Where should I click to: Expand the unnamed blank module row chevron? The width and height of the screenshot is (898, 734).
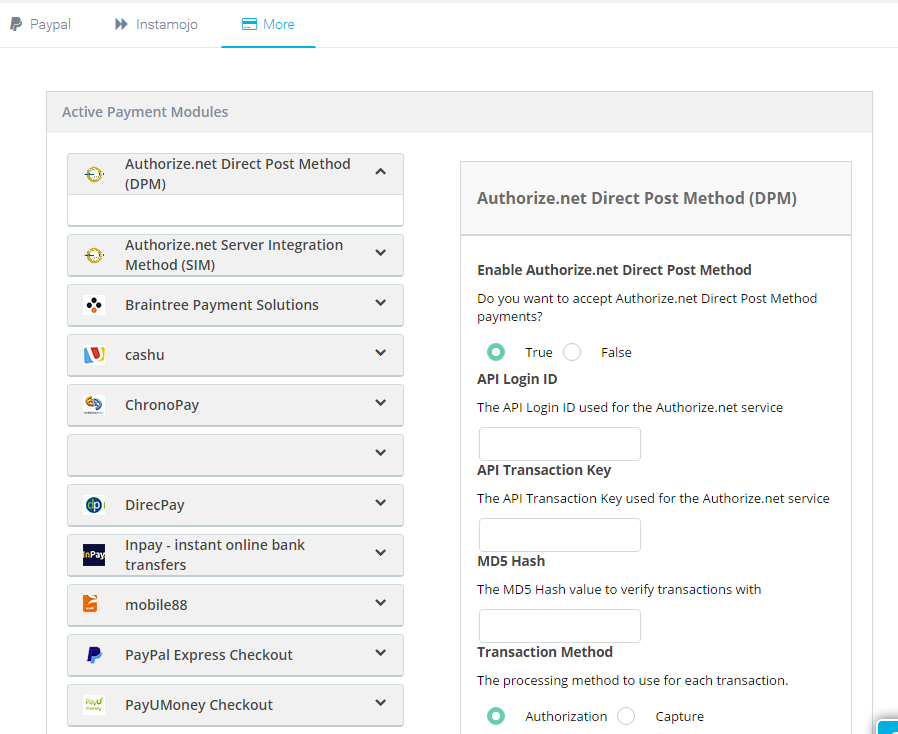(x=380, y=452)
